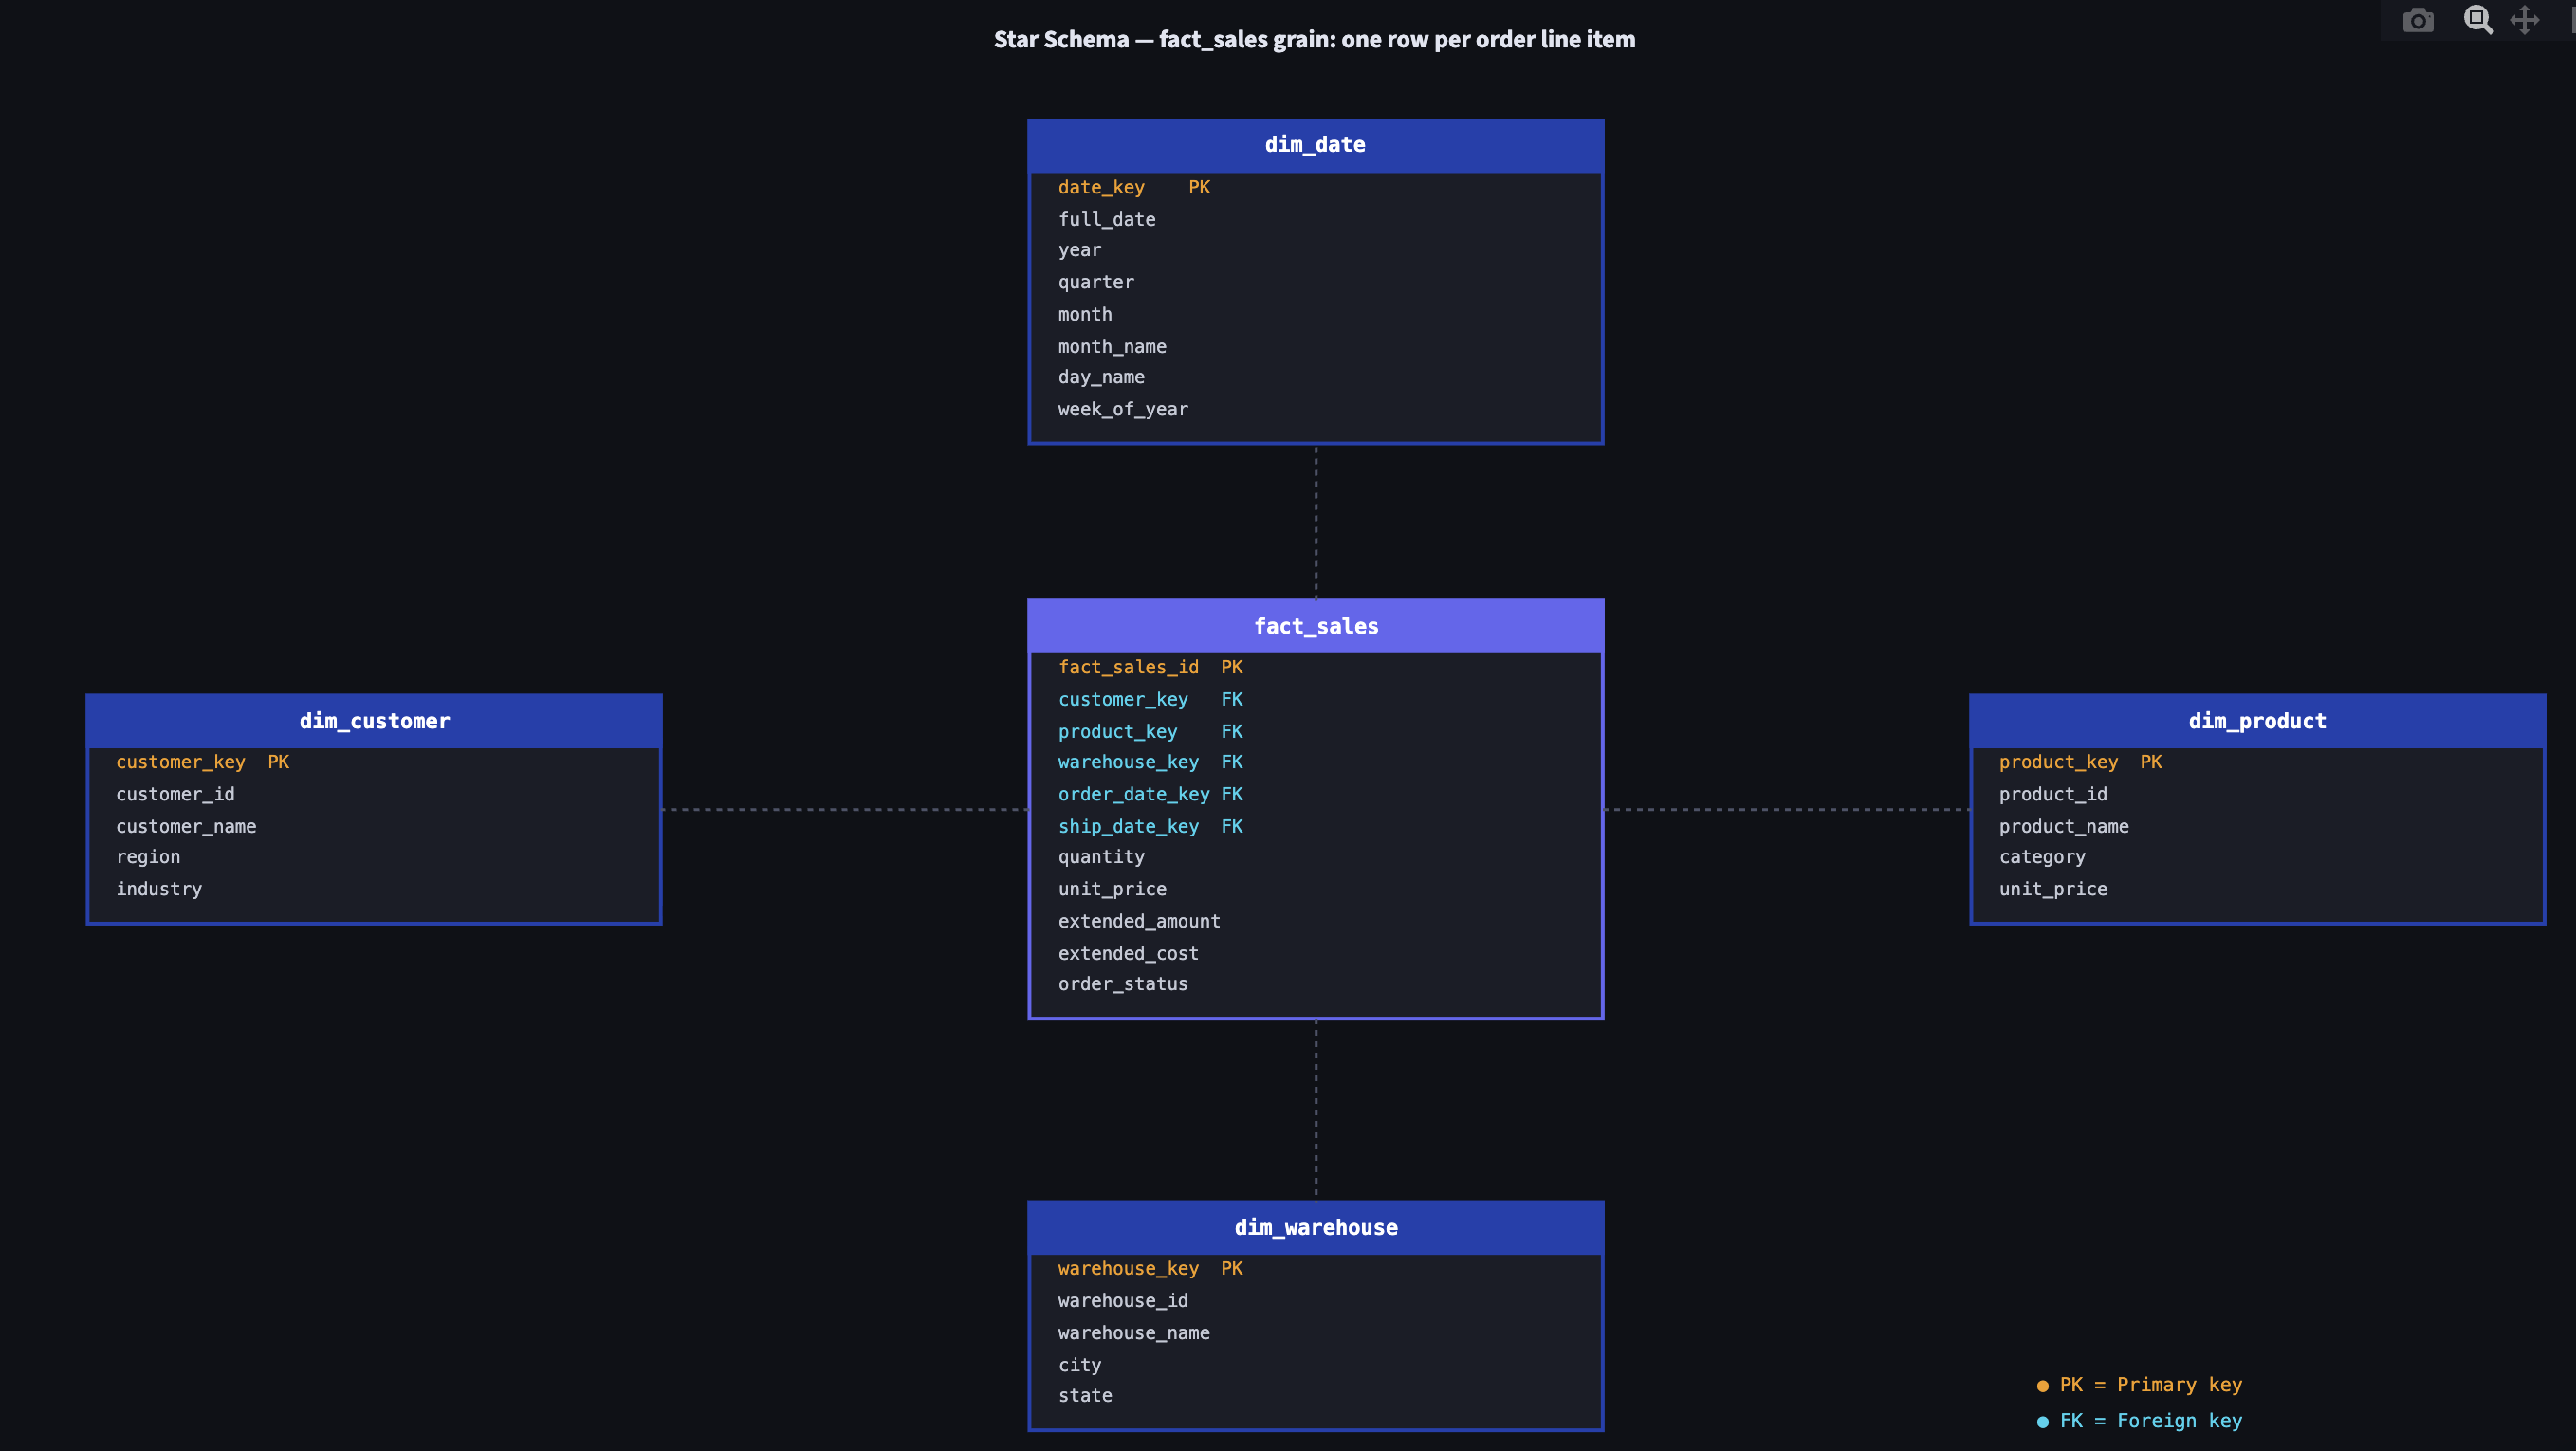Click the dim_customer table header
2576x1451 pixels.
pyautogui.click(x=374, y=721)
